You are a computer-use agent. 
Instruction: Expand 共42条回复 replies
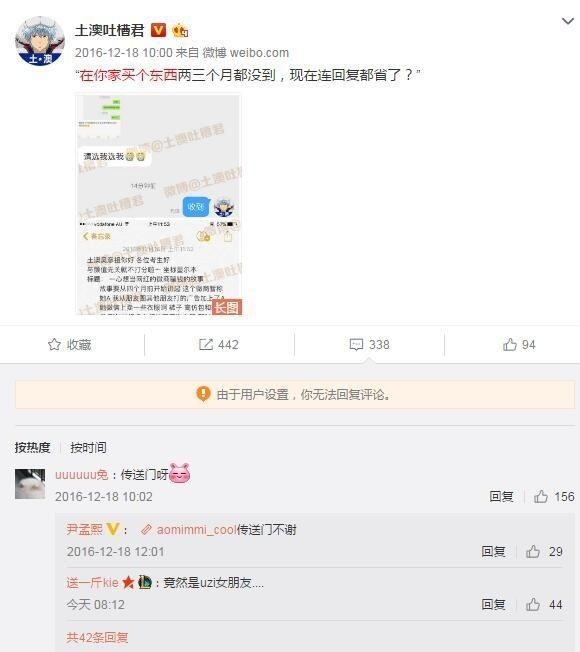[x=97, y=637]
